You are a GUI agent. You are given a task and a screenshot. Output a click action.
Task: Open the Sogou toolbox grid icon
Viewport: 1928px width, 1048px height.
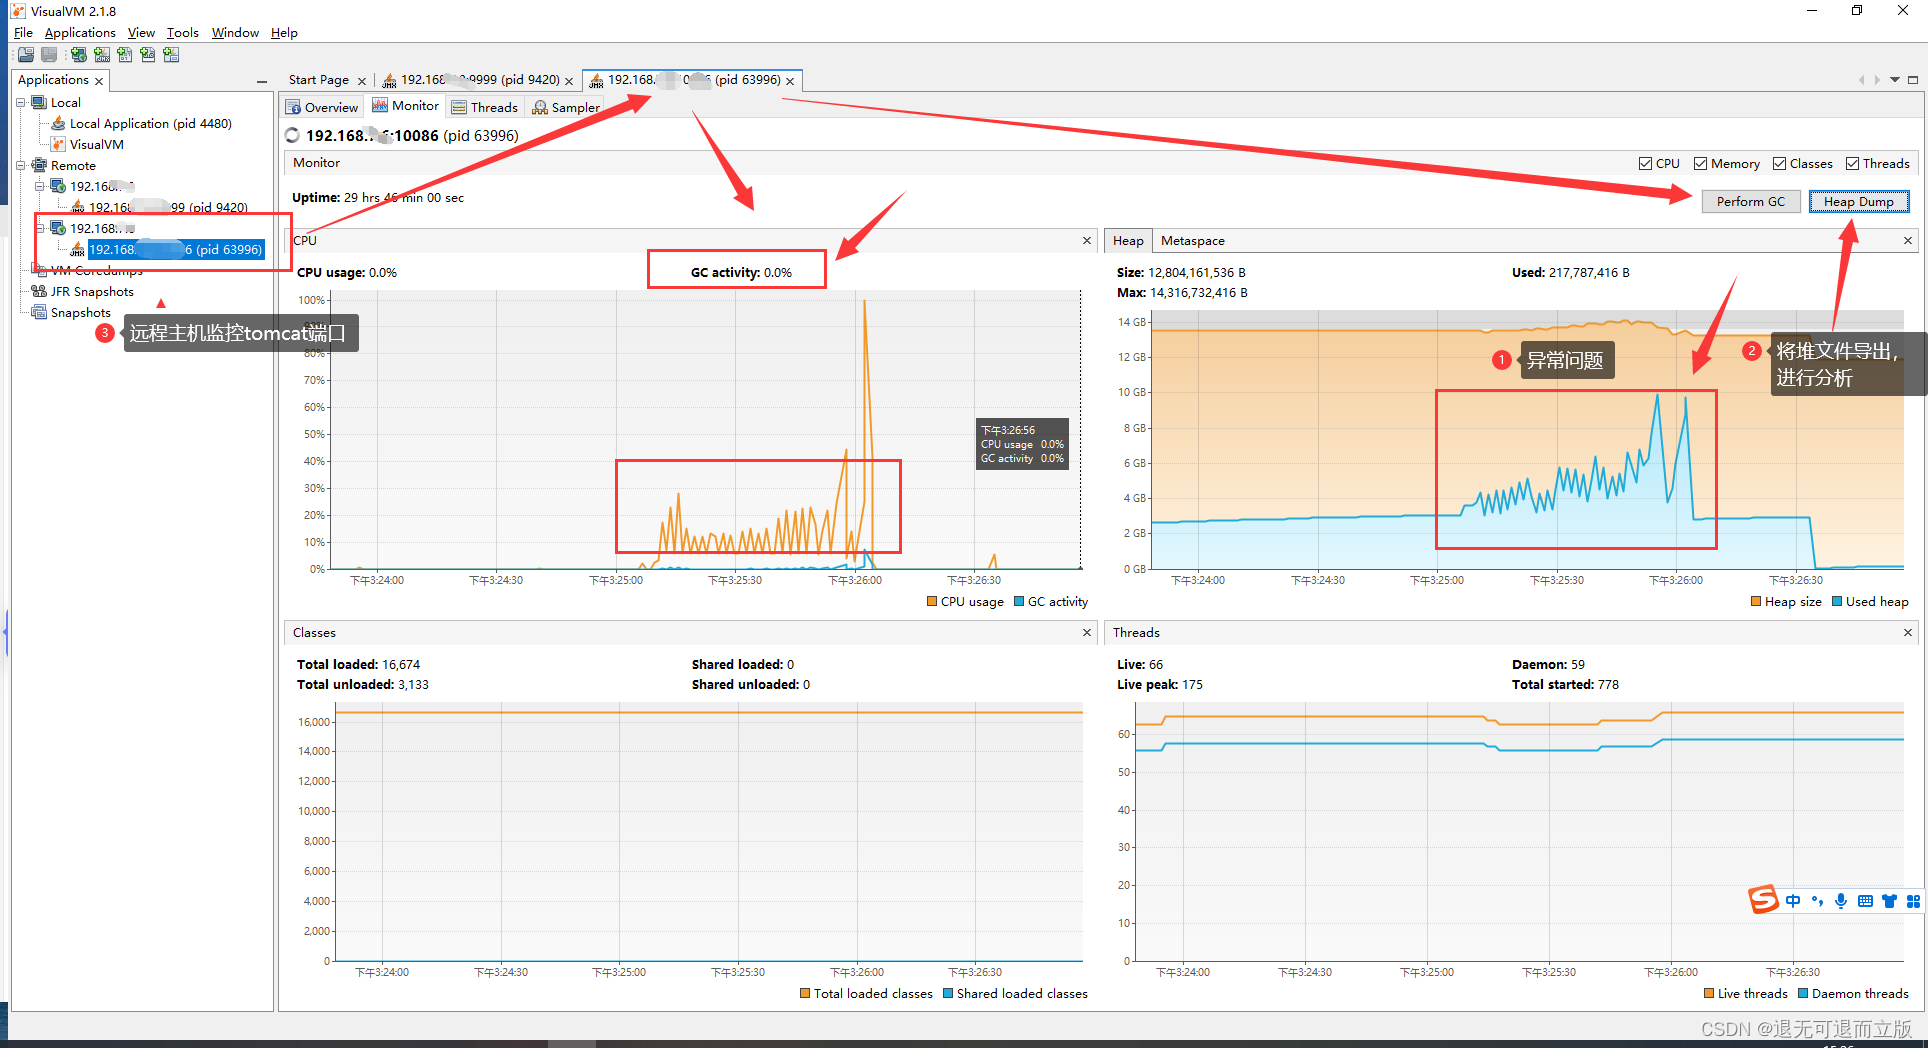1913,901
